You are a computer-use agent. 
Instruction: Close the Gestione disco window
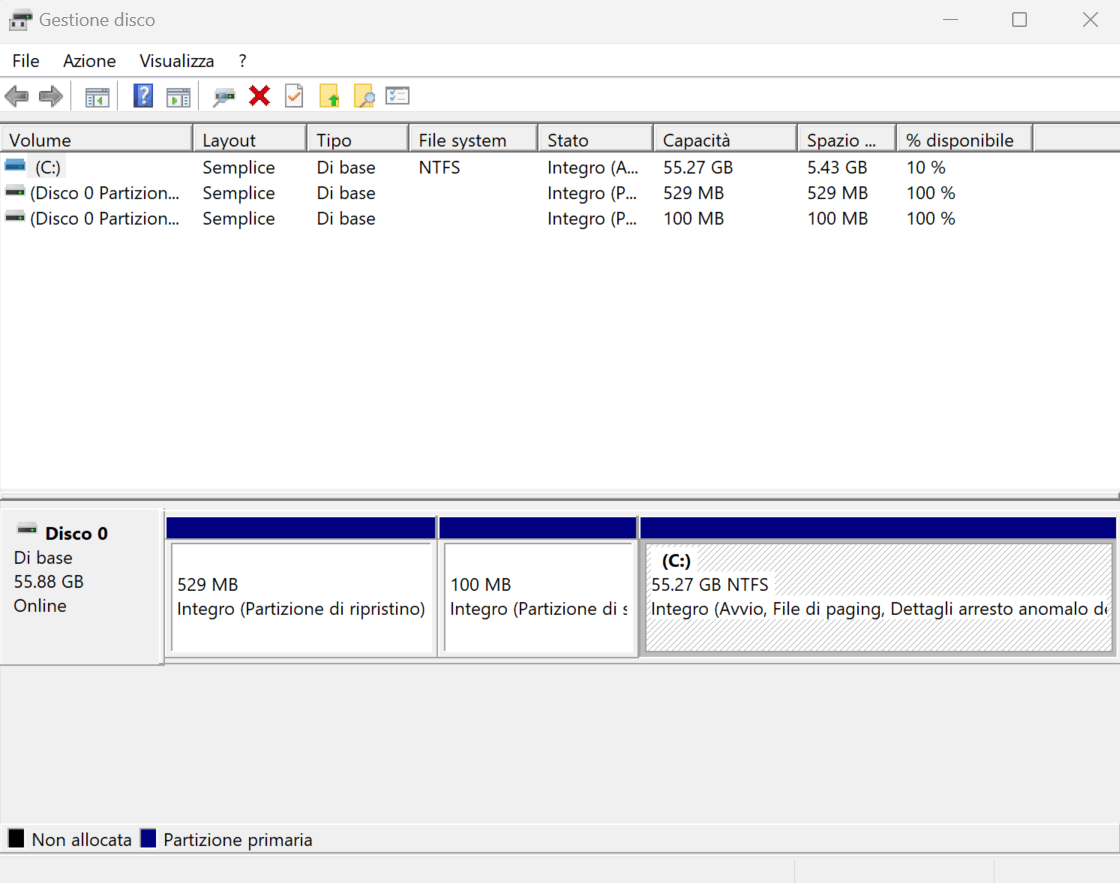click(1089, 20)
